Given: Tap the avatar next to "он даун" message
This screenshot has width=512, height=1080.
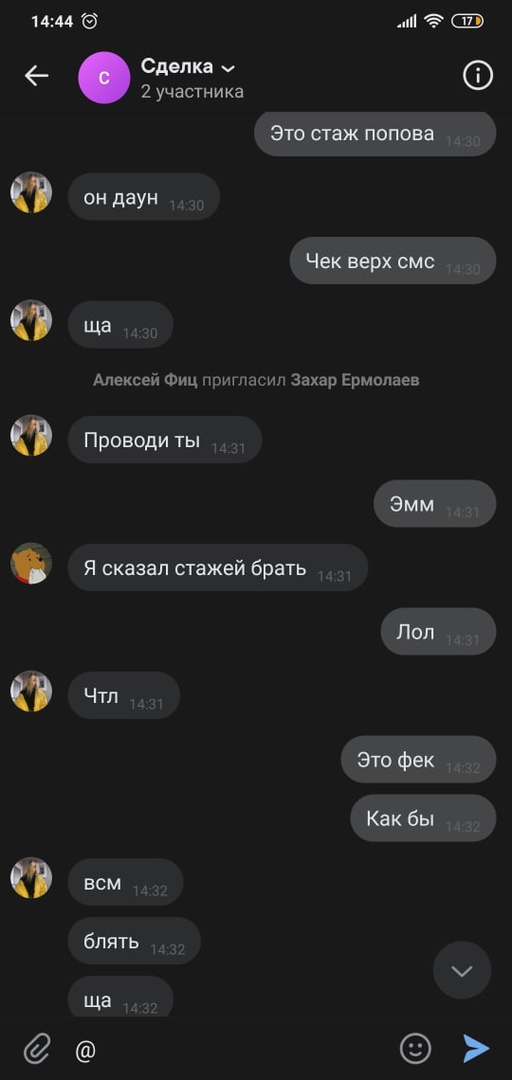Looking at the screenshot, I should click(31, 192).
